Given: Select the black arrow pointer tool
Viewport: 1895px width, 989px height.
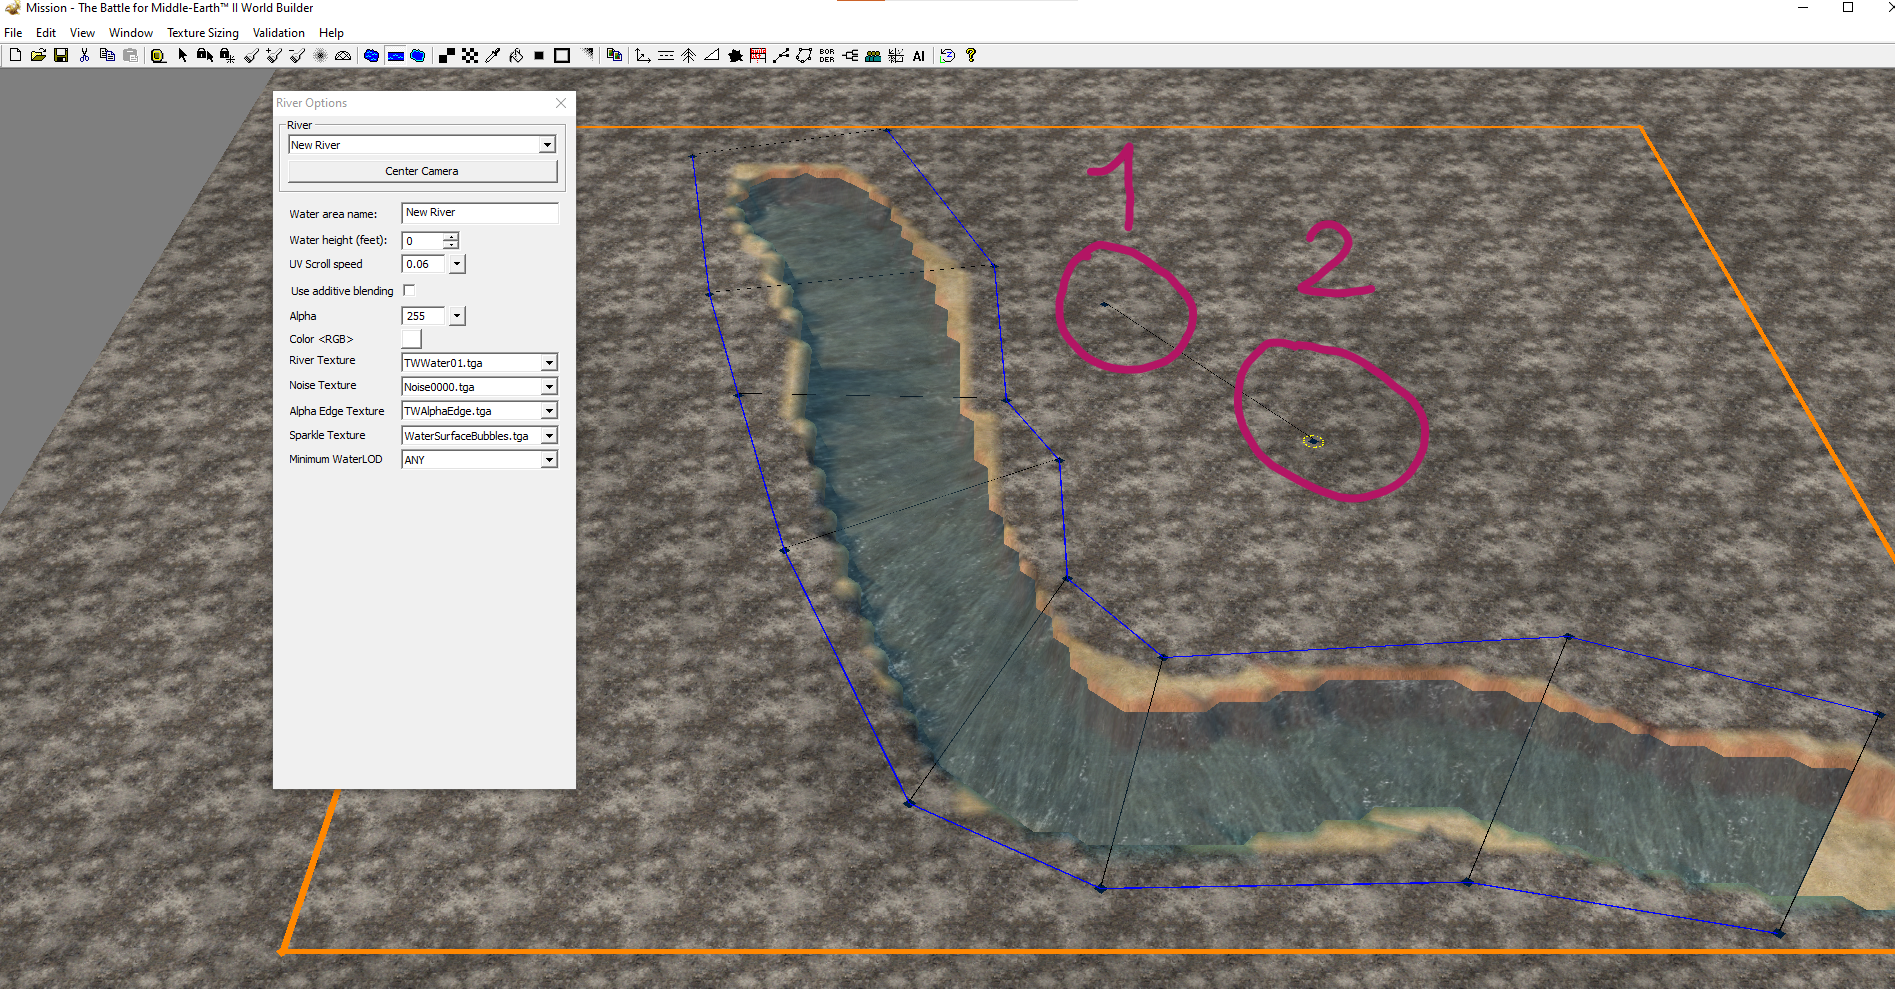Looking at the screenshot, I should pyautogui.click(x=182, y=56).
